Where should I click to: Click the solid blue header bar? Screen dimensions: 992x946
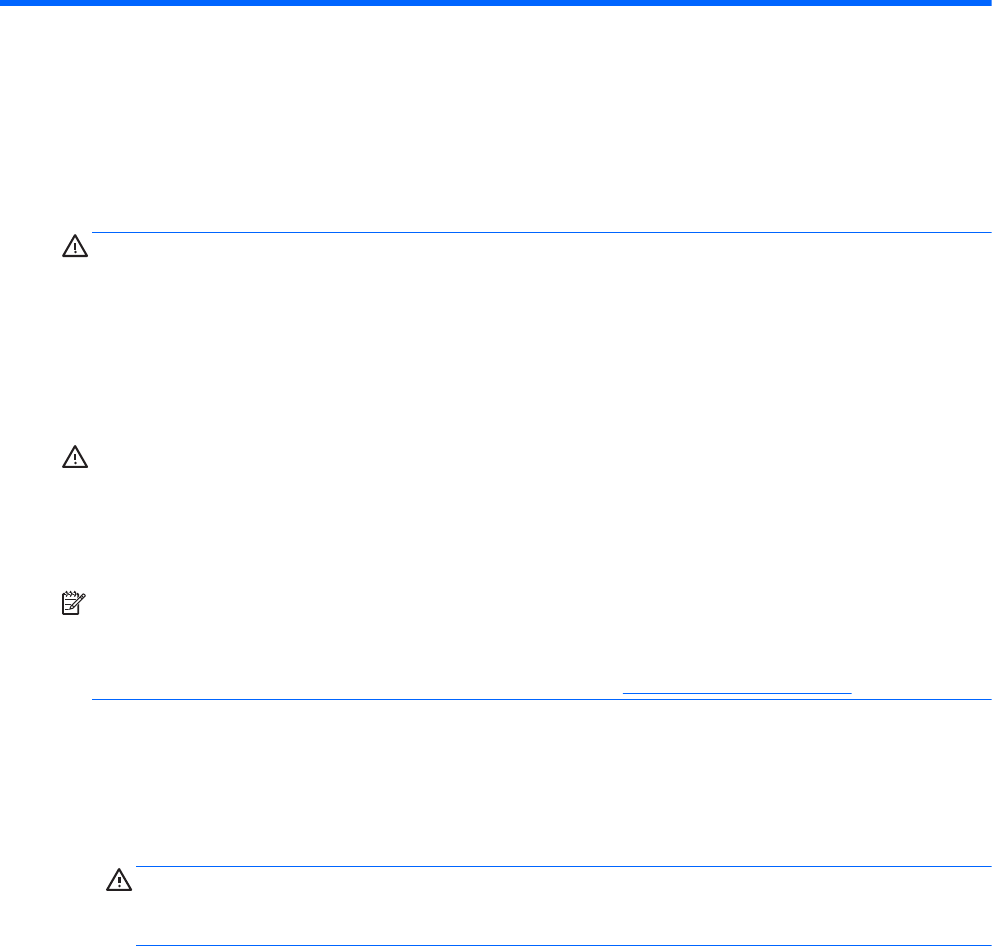tap(496, 3)
